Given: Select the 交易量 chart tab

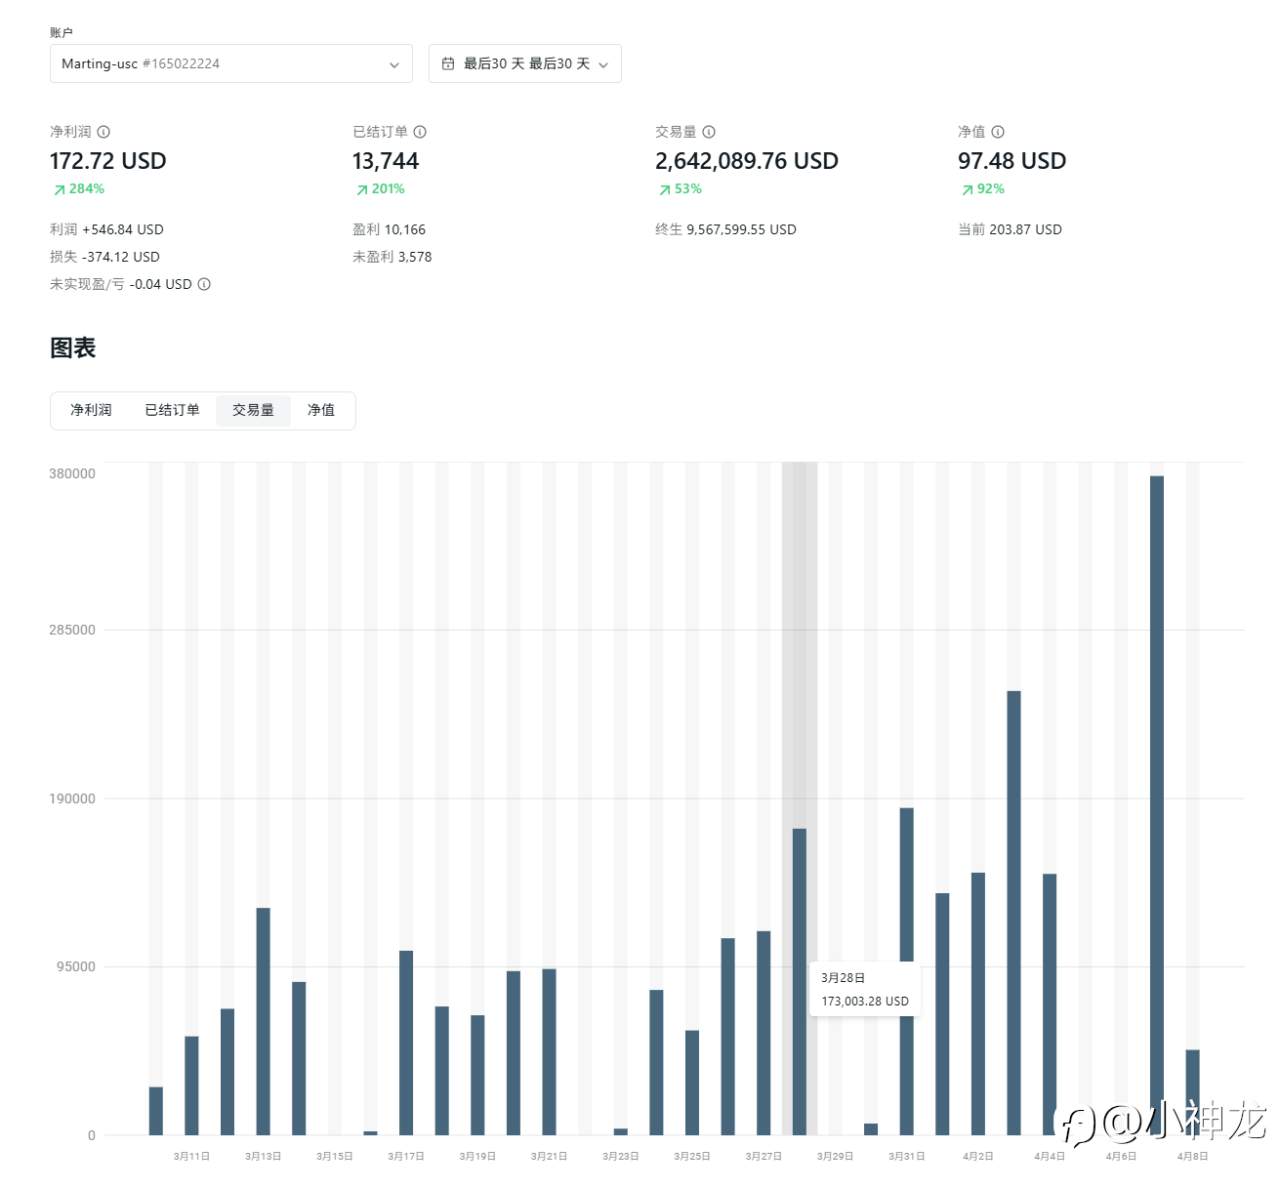Looking at the screenshot, I should point(253,410).
